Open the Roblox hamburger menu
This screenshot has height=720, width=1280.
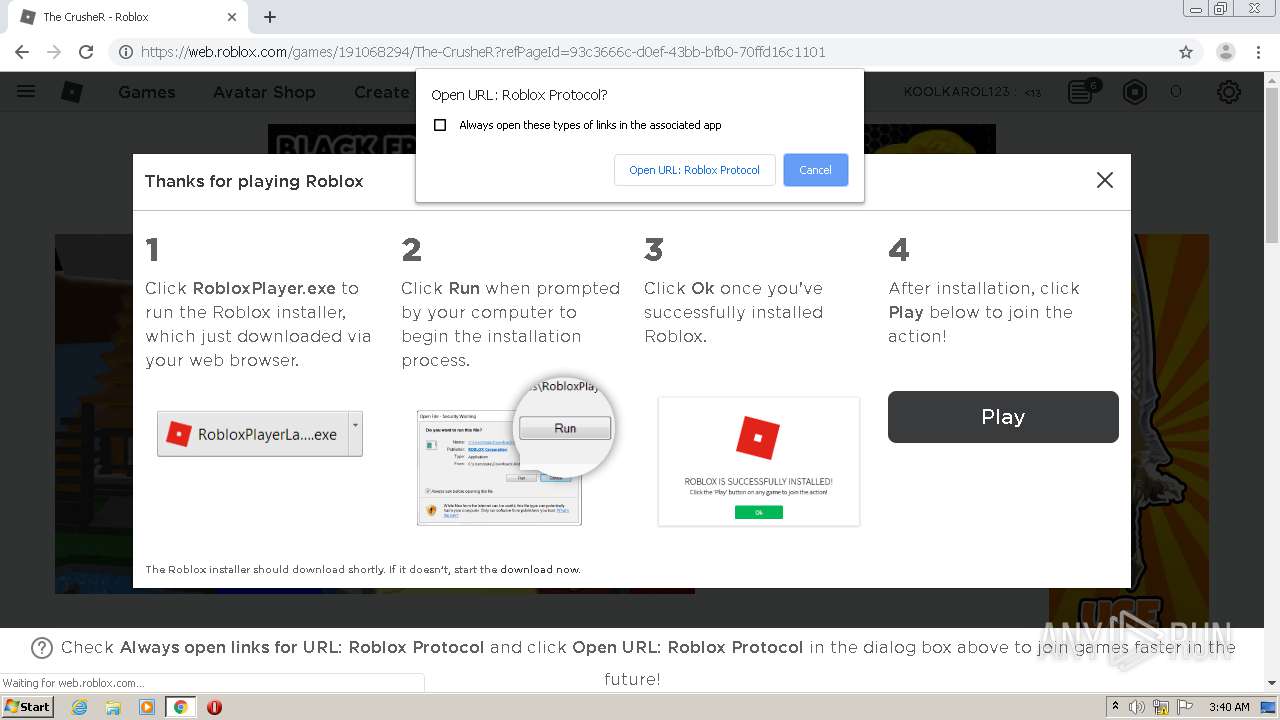(x=26, y=92)
